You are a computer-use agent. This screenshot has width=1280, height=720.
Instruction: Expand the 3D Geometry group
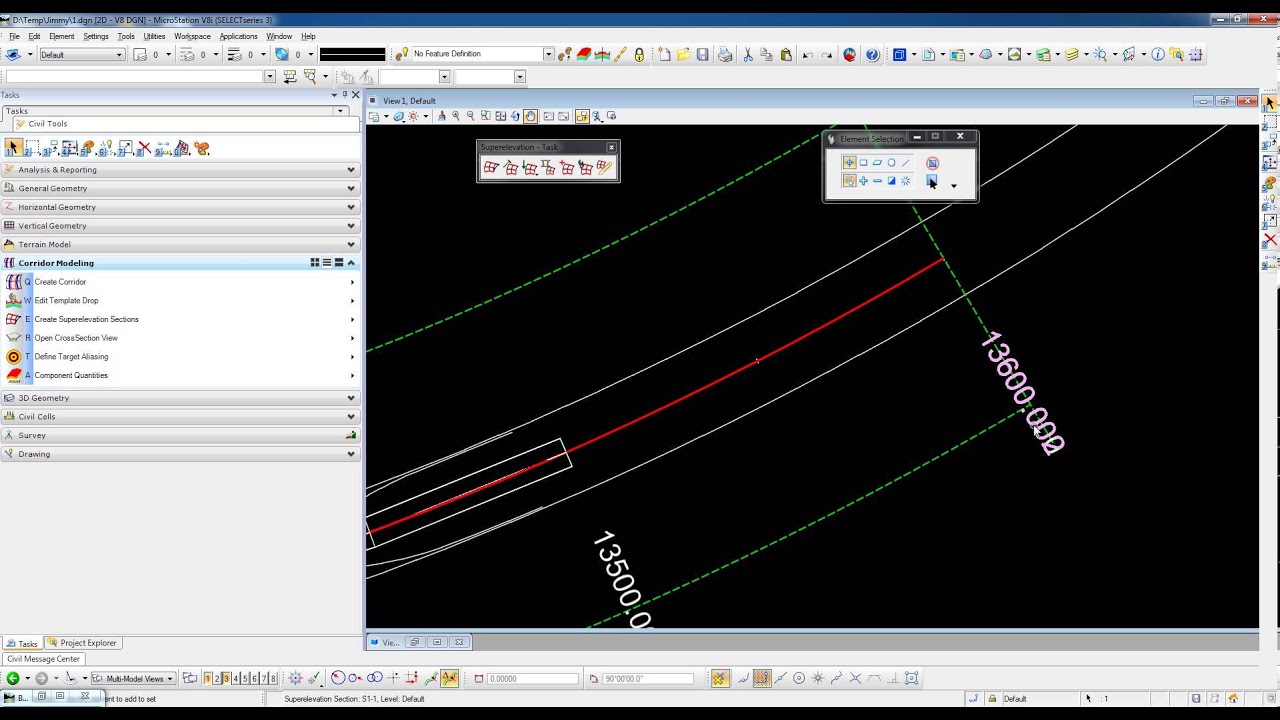(180, 398)
